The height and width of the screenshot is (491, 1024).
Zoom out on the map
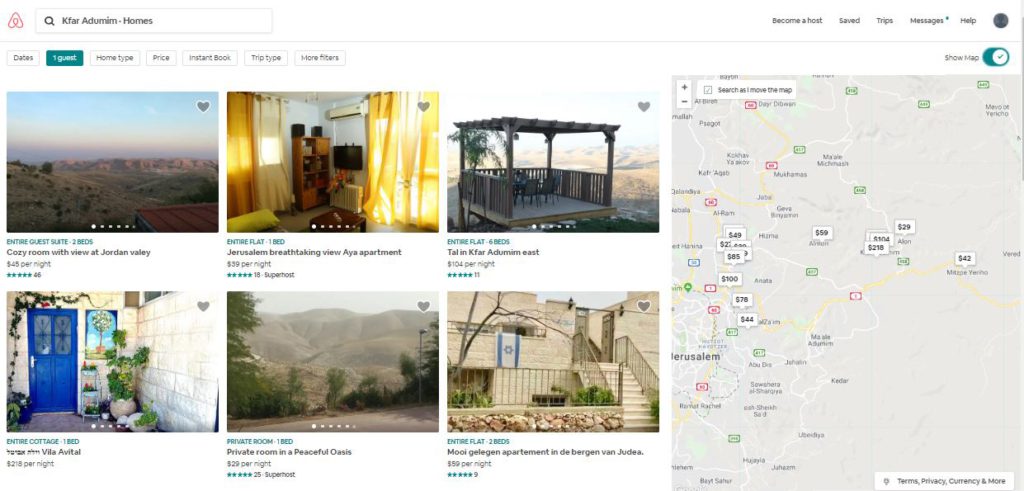[x=684, y=101]
